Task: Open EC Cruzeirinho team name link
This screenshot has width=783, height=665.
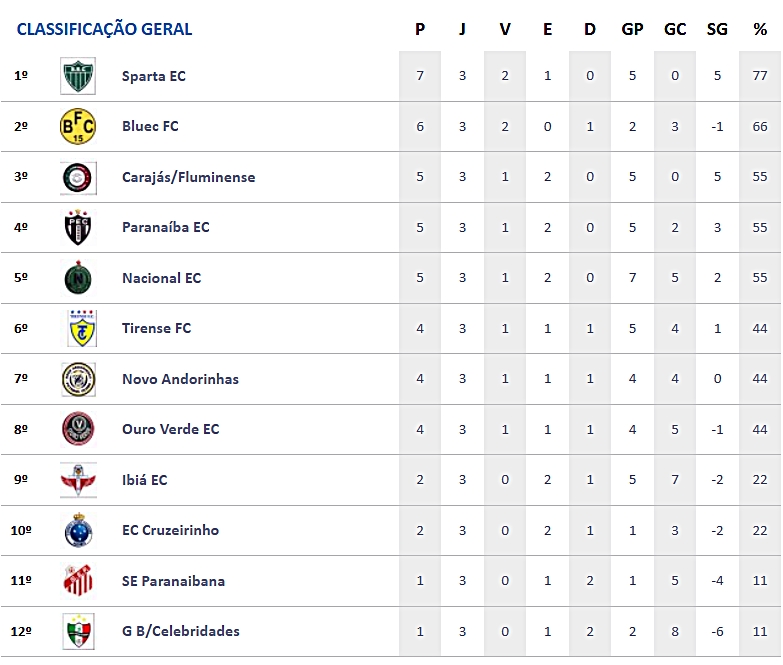Action: click(x=170, y=530)
